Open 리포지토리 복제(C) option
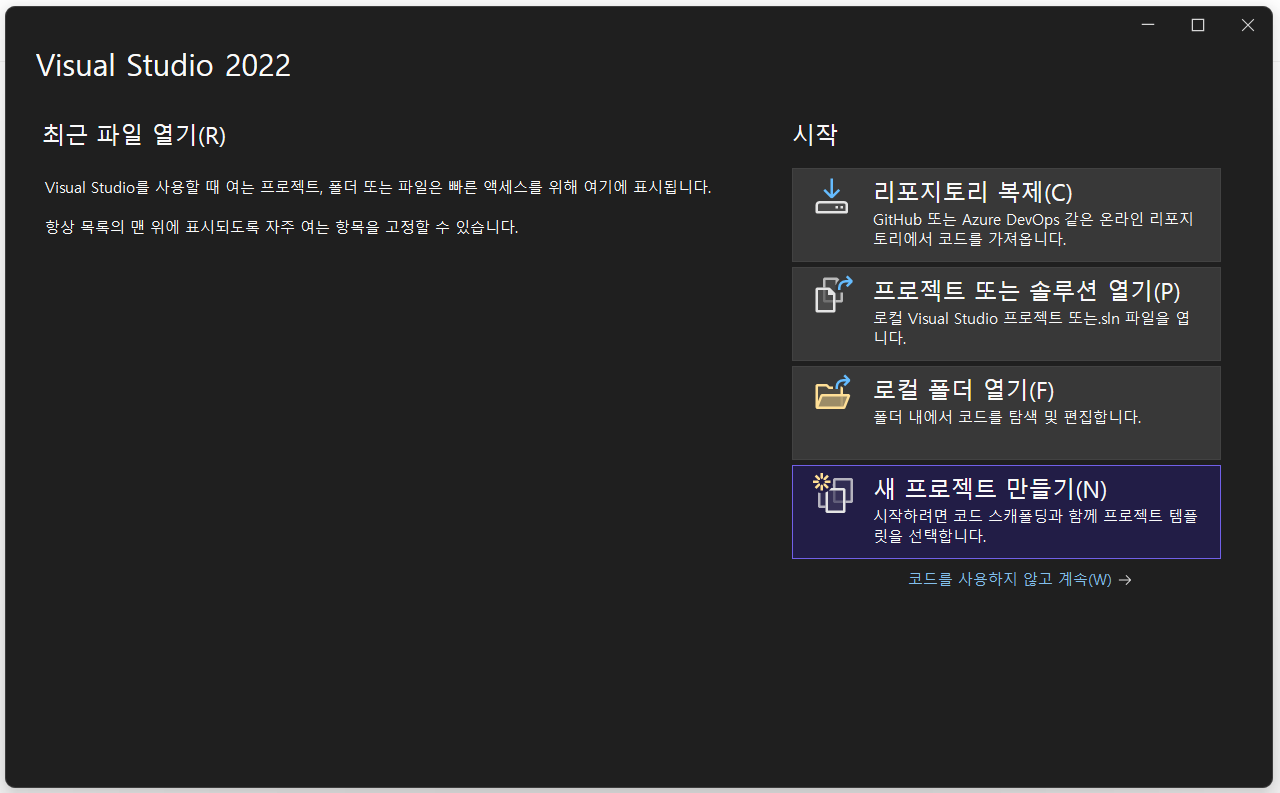Image resolution: width=1280 pixels, height=793 pixels. tap(1006, 215)
